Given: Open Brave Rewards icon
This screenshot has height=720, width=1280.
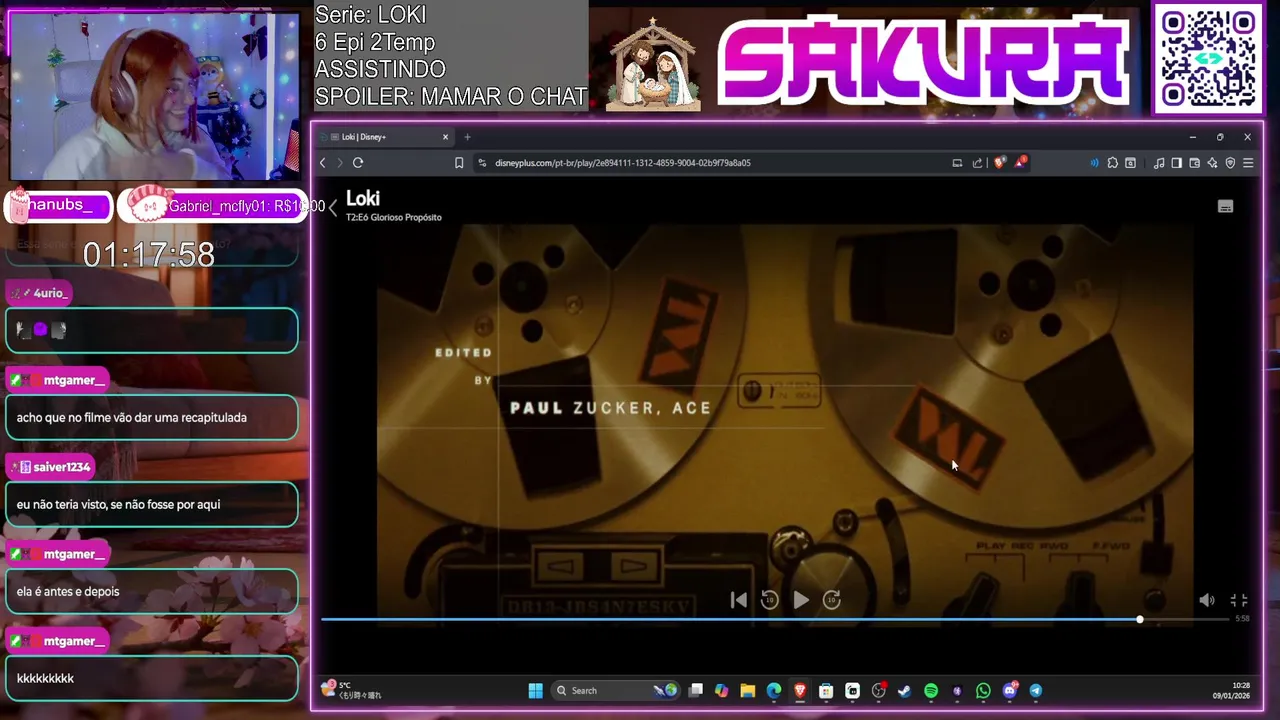Looking at the screenshot, I should point(1020,162).
